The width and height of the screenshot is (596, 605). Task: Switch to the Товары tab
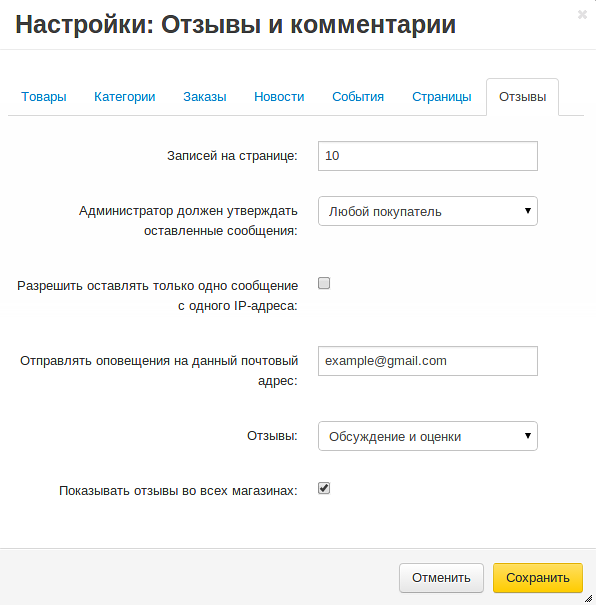[44, 96]
